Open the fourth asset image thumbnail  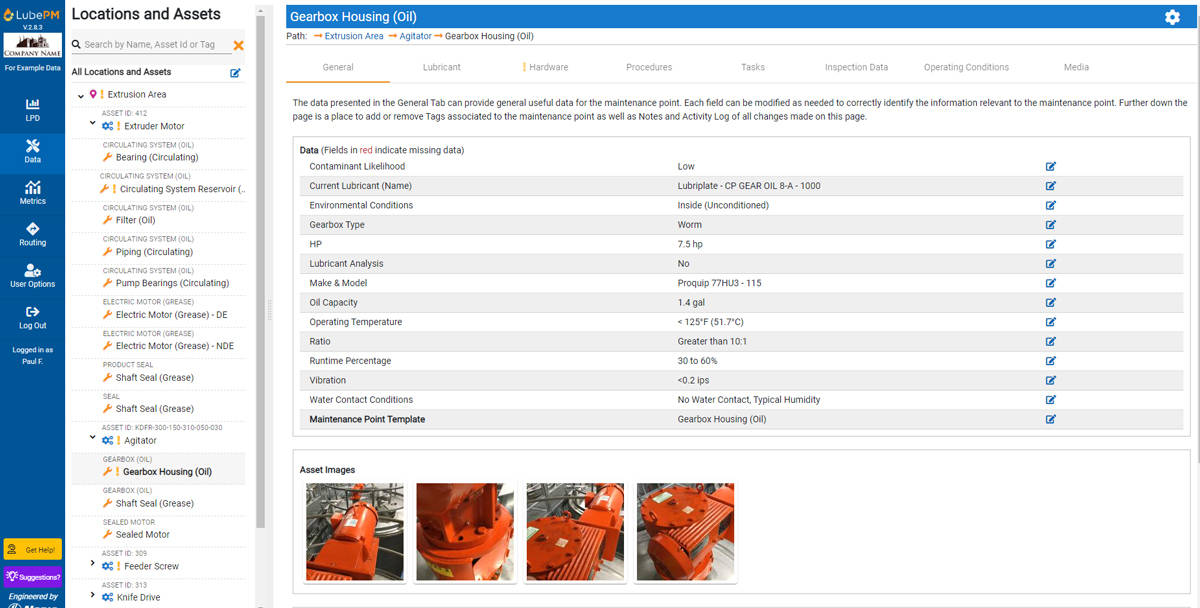click(x=685, y=532)
